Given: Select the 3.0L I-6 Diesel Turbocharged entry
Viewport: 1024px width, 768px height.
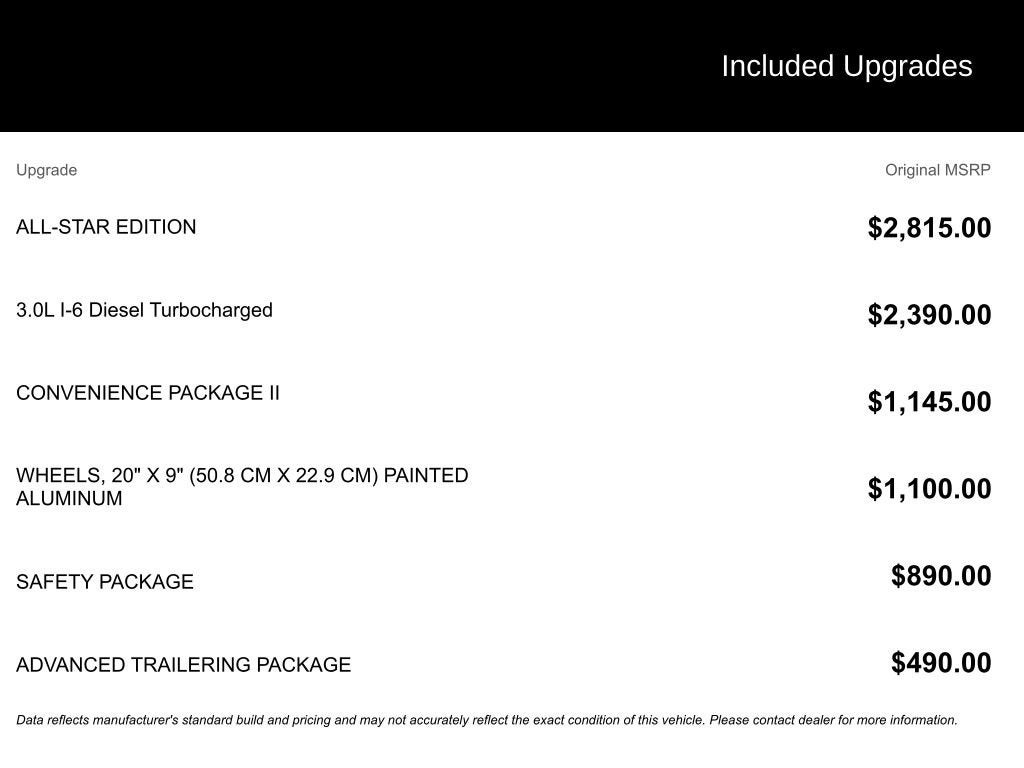Looking at the screenshot, I should point(144,310).
